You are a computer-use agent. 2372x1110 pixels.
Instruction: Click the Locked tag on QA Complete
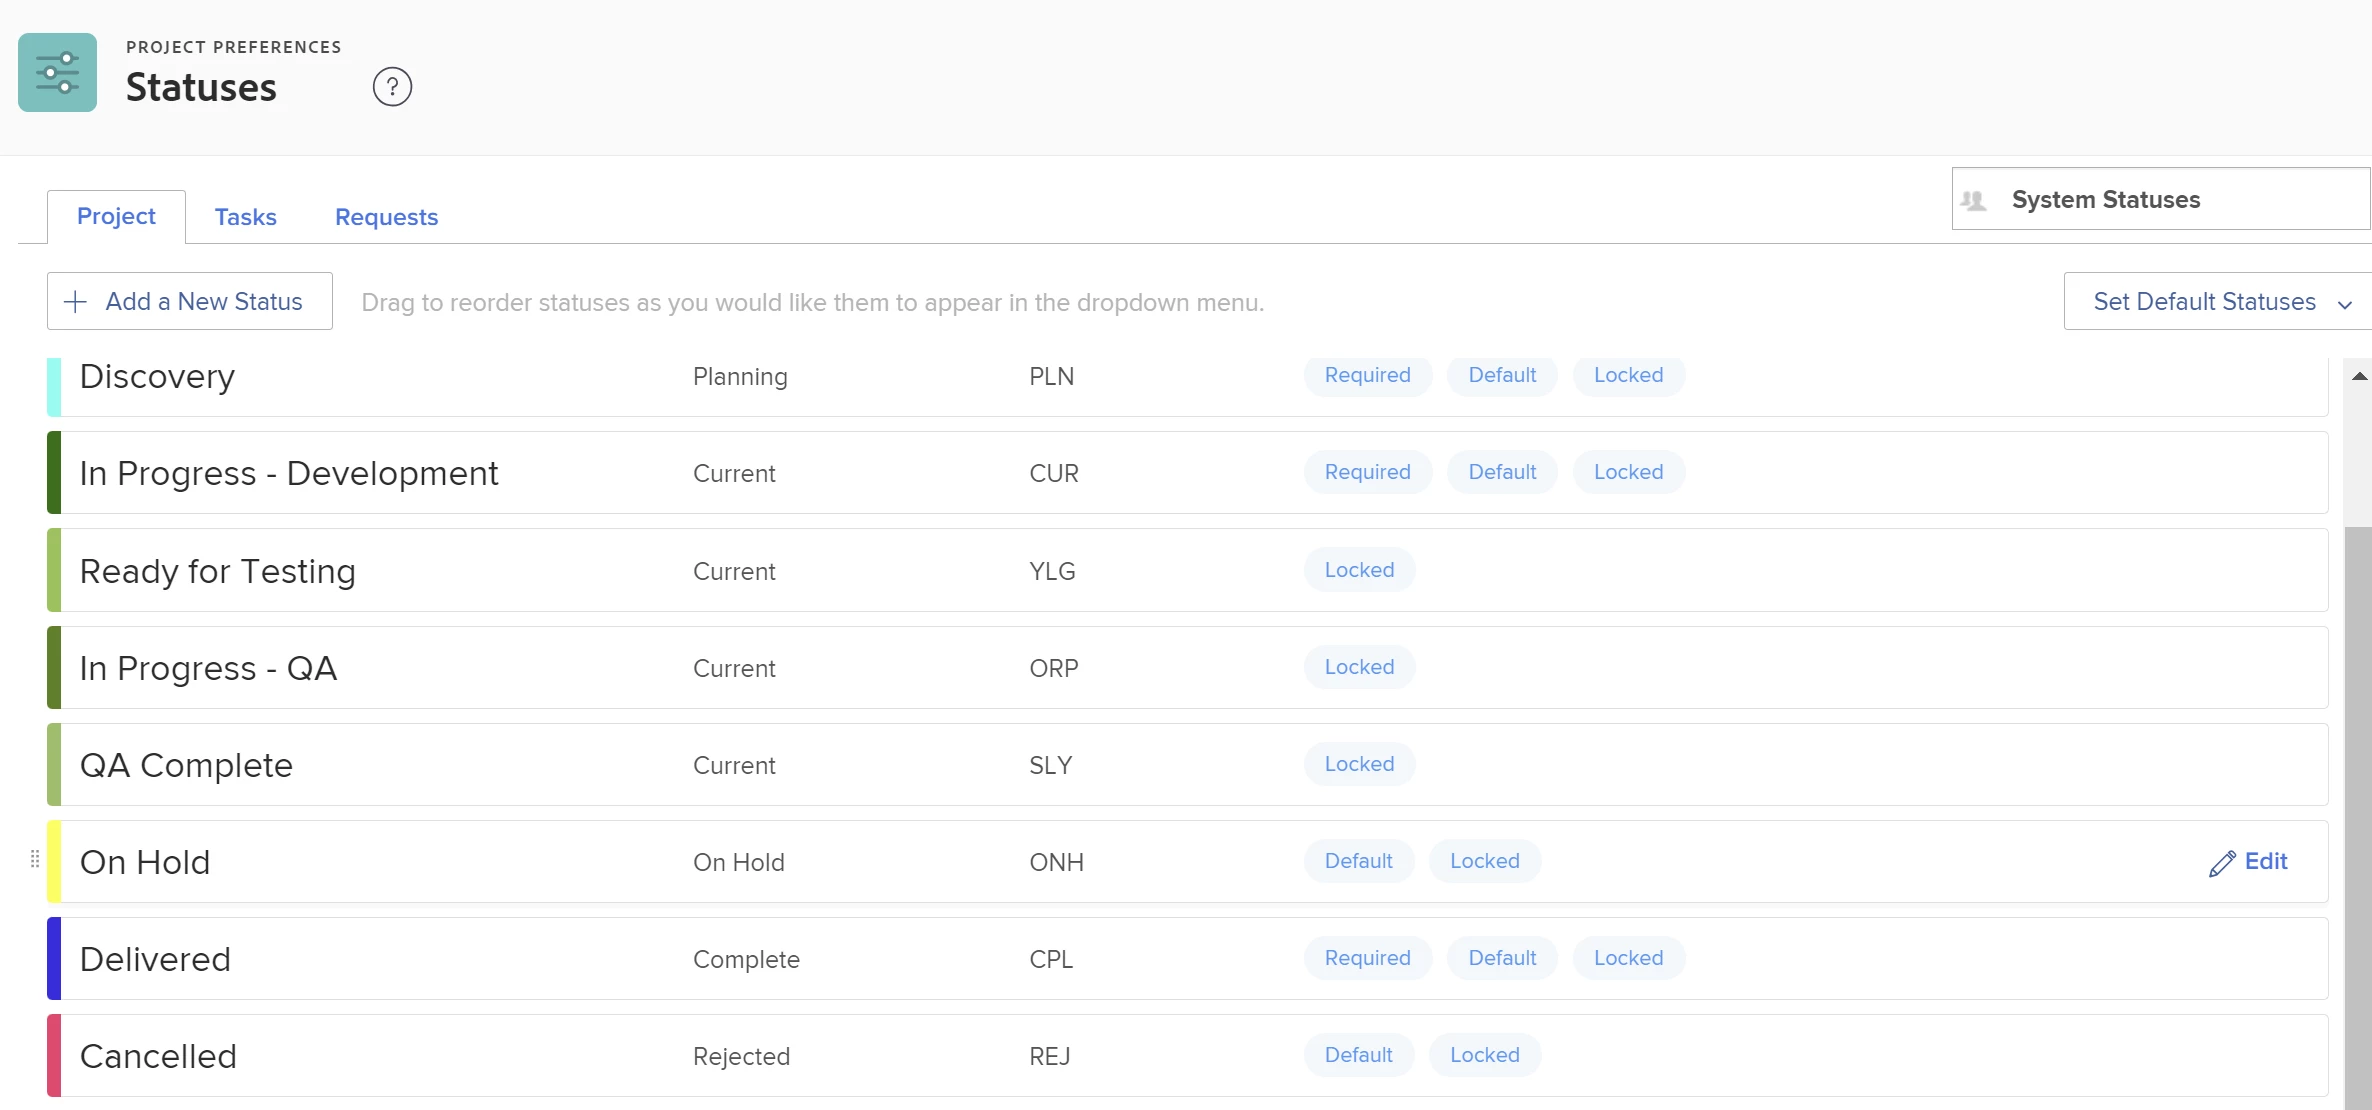[1358, 764]
